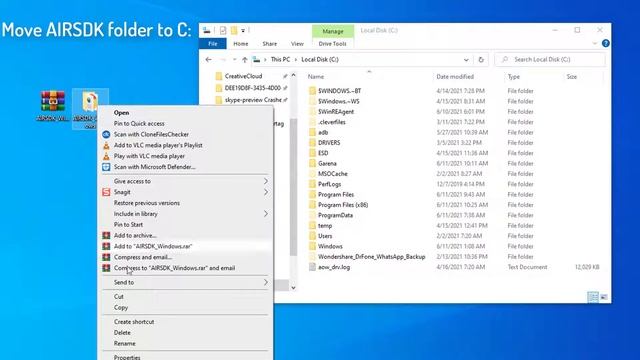The image size is (640, 360).
Task: Select Copy from context menu
Action: (121, 307)
